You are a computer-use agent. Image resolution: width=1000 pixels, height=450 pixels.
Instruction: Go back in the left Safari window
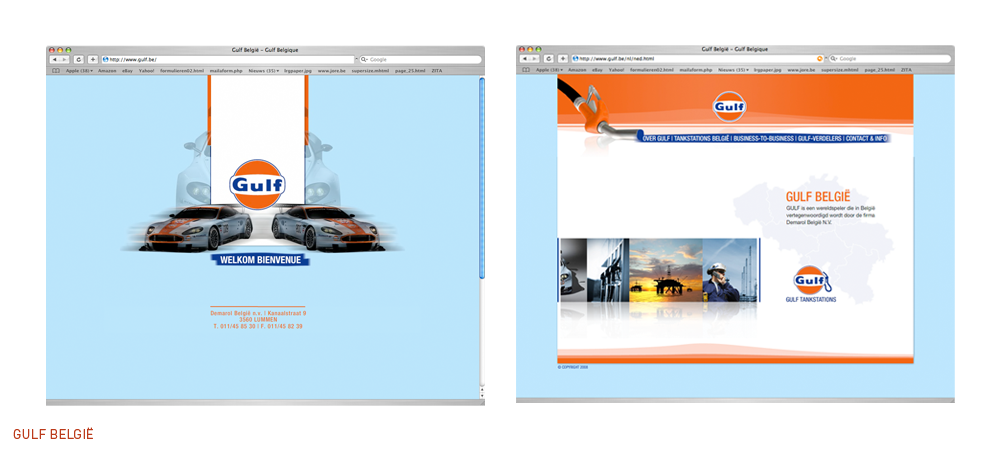click(53, 59)
